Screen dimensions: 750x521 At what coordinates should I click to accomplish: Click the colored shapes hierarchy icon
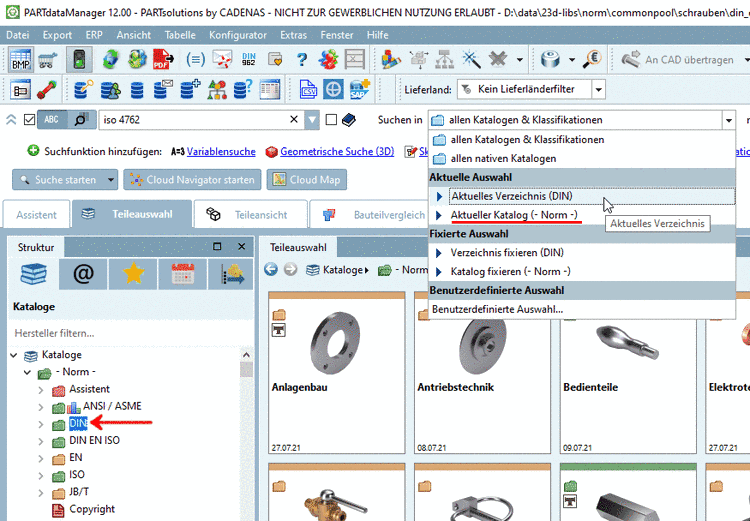point(217,90)
